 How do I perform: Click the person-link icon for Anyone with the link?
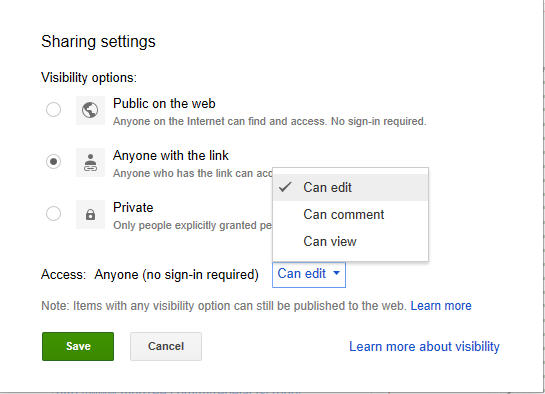[90, 162]
